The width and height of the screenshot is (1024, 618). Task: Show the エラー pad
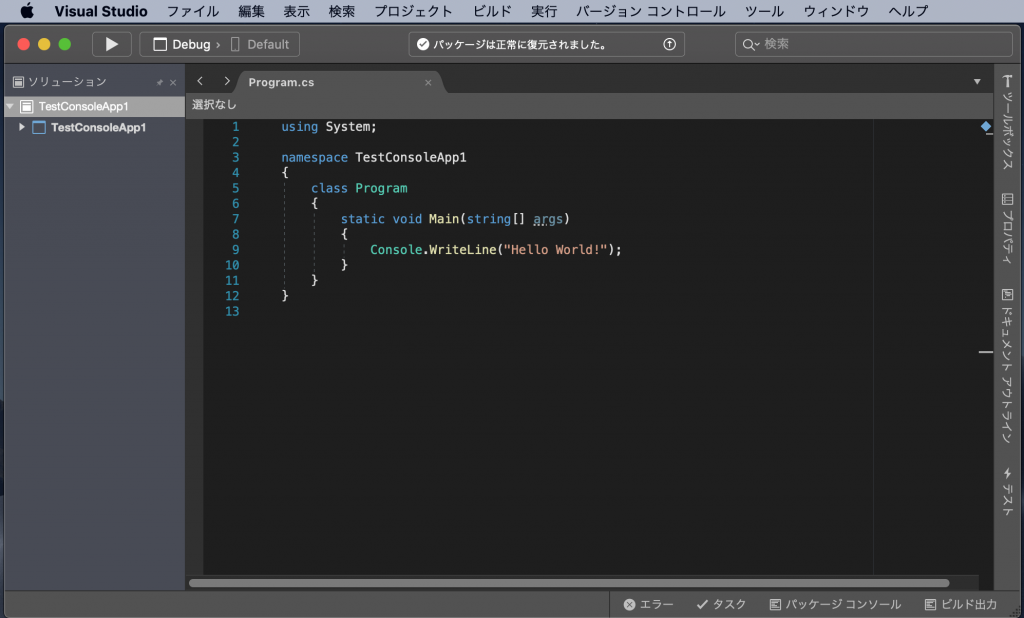(648, 604)
